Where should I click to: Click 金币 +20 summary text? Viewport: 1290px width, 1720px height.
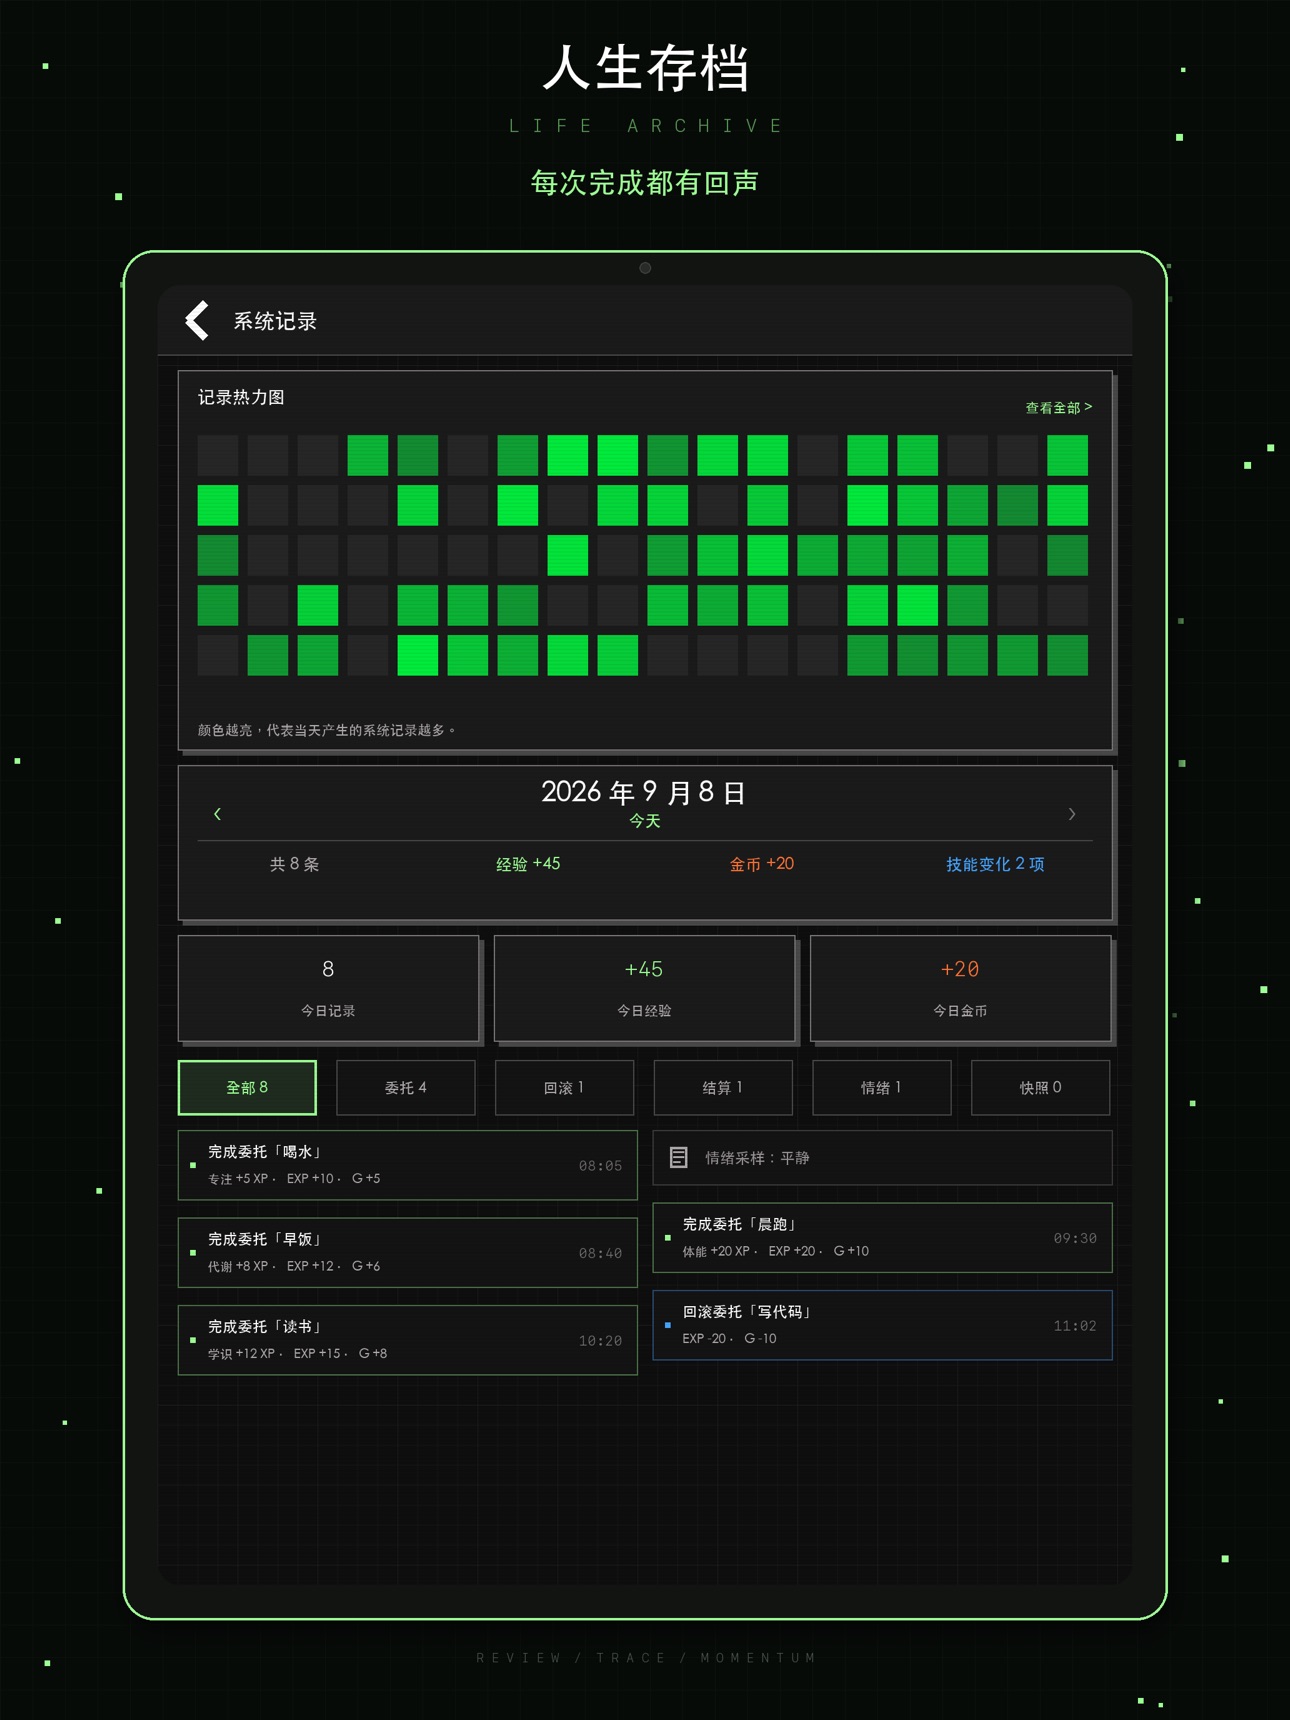point(761,864)
